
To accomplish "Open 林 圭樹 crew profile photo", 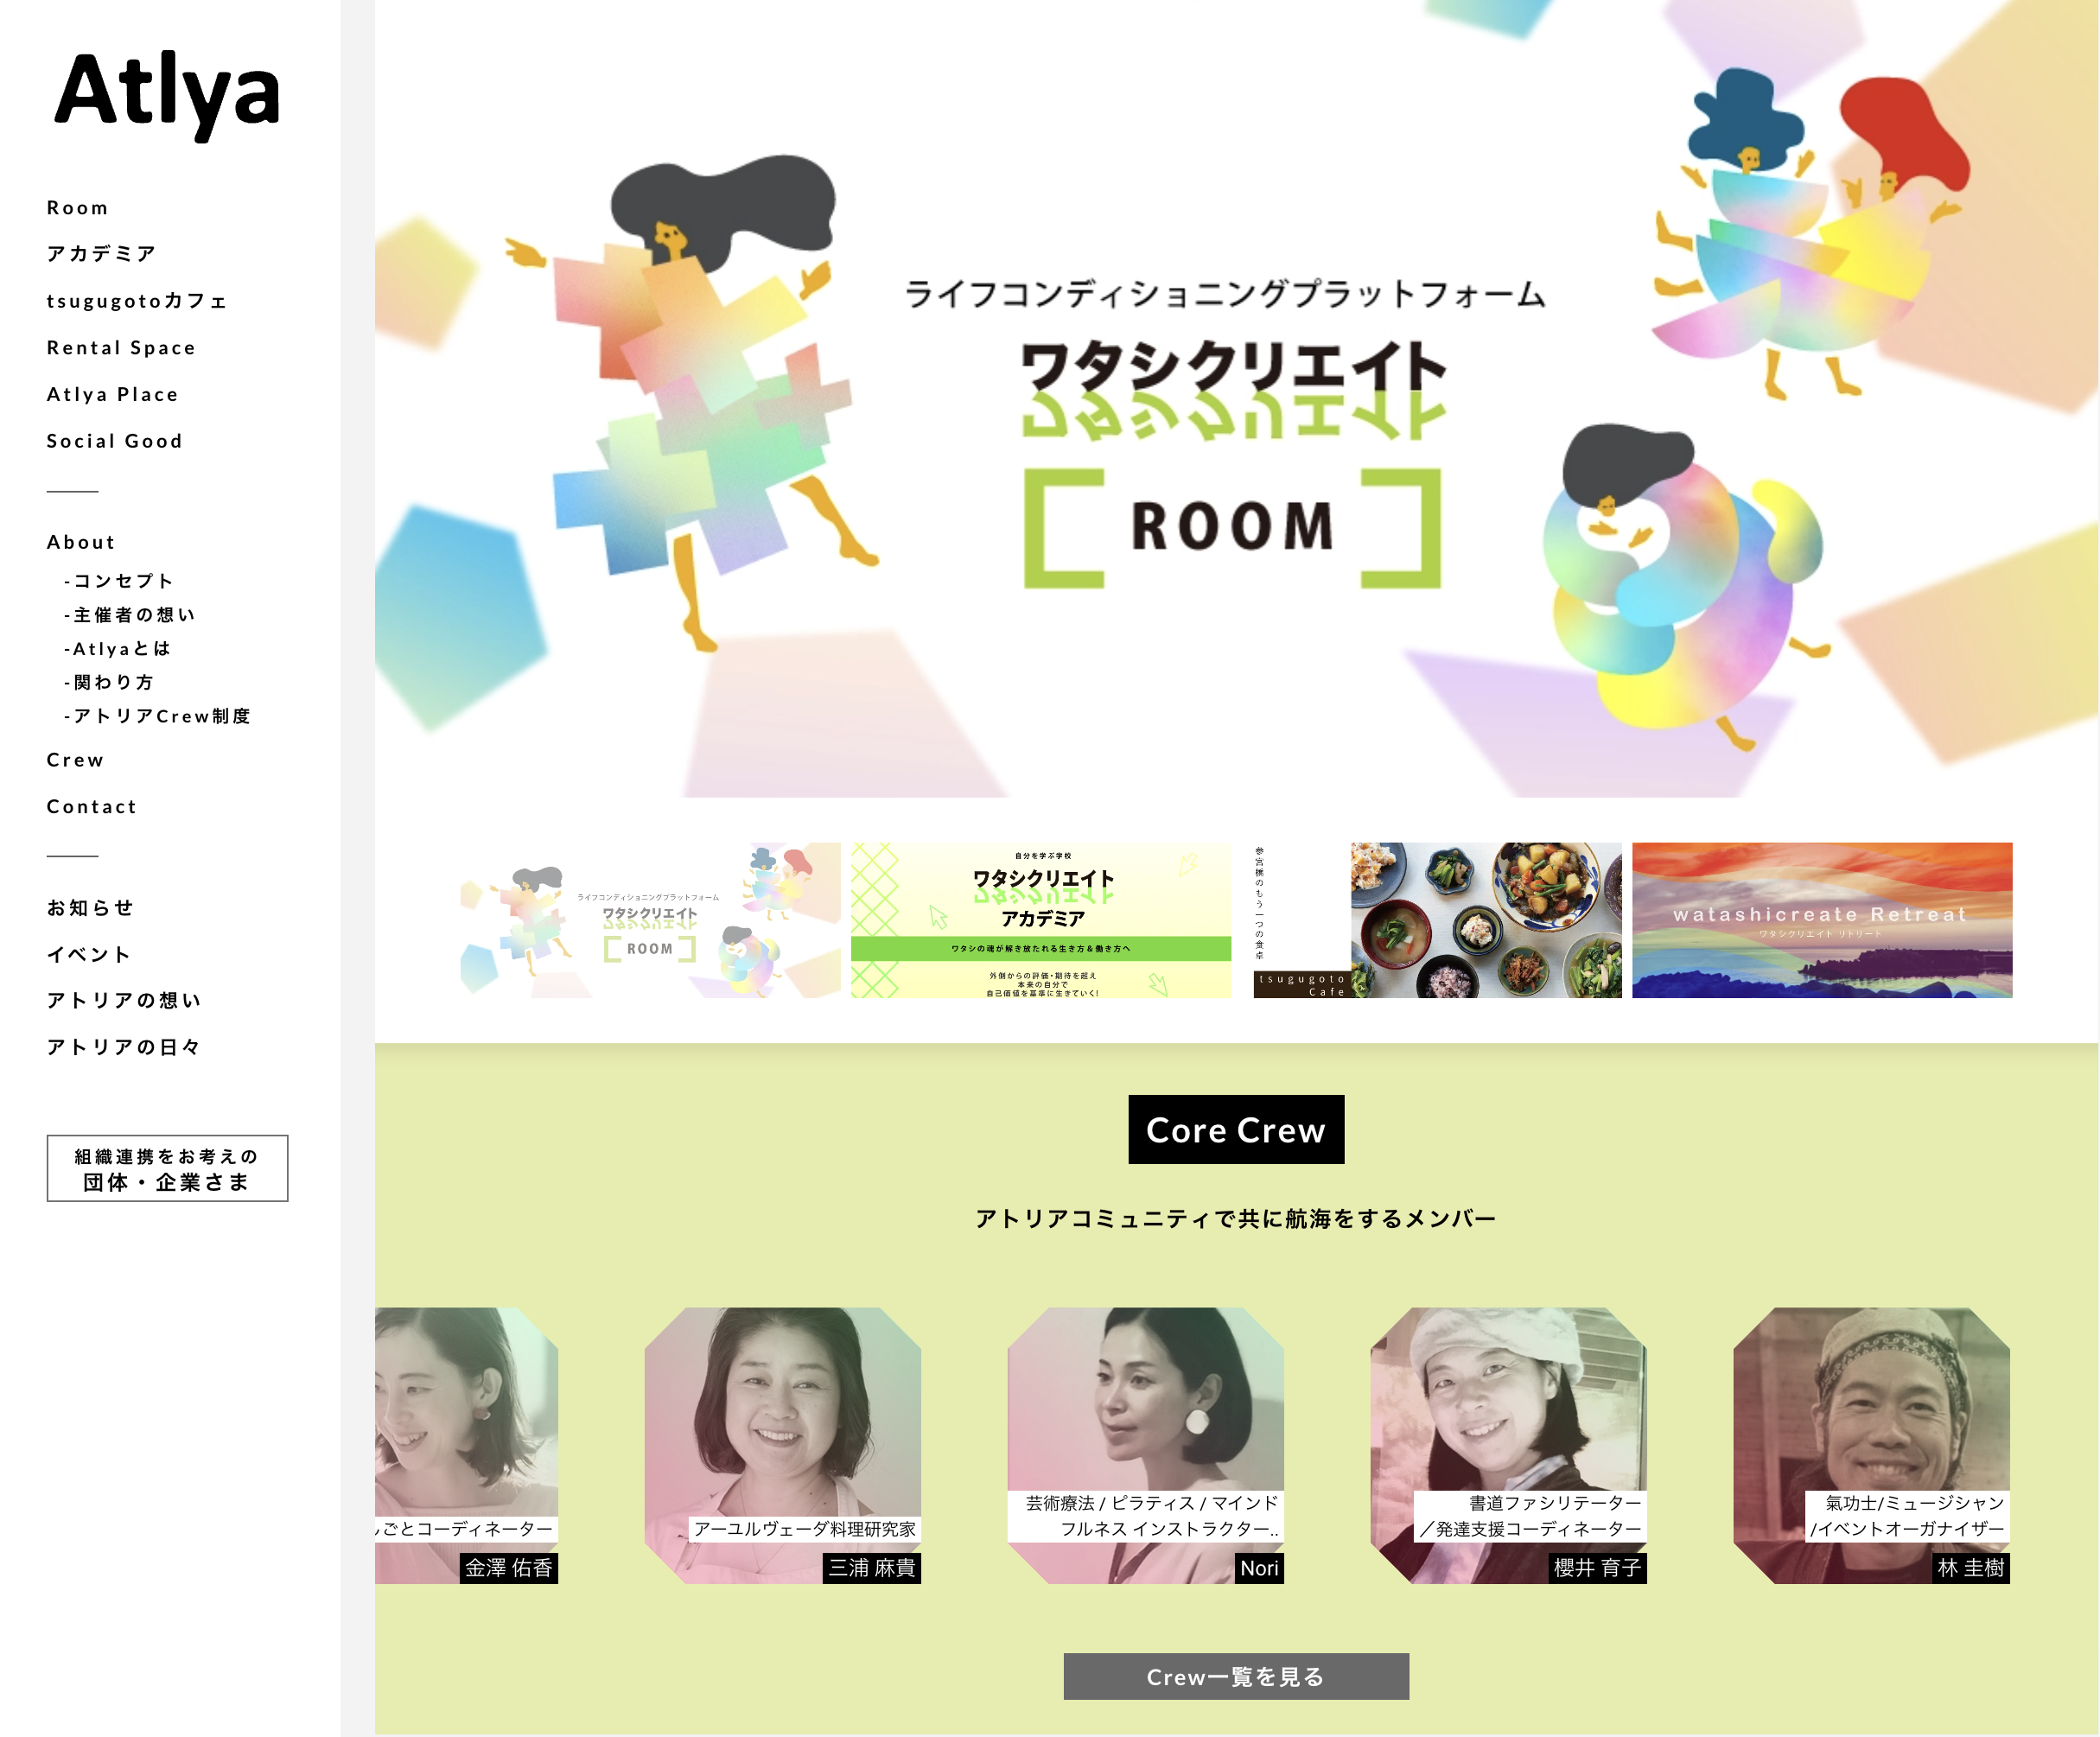I will pyautogui.click(x=1872, y=1445).
